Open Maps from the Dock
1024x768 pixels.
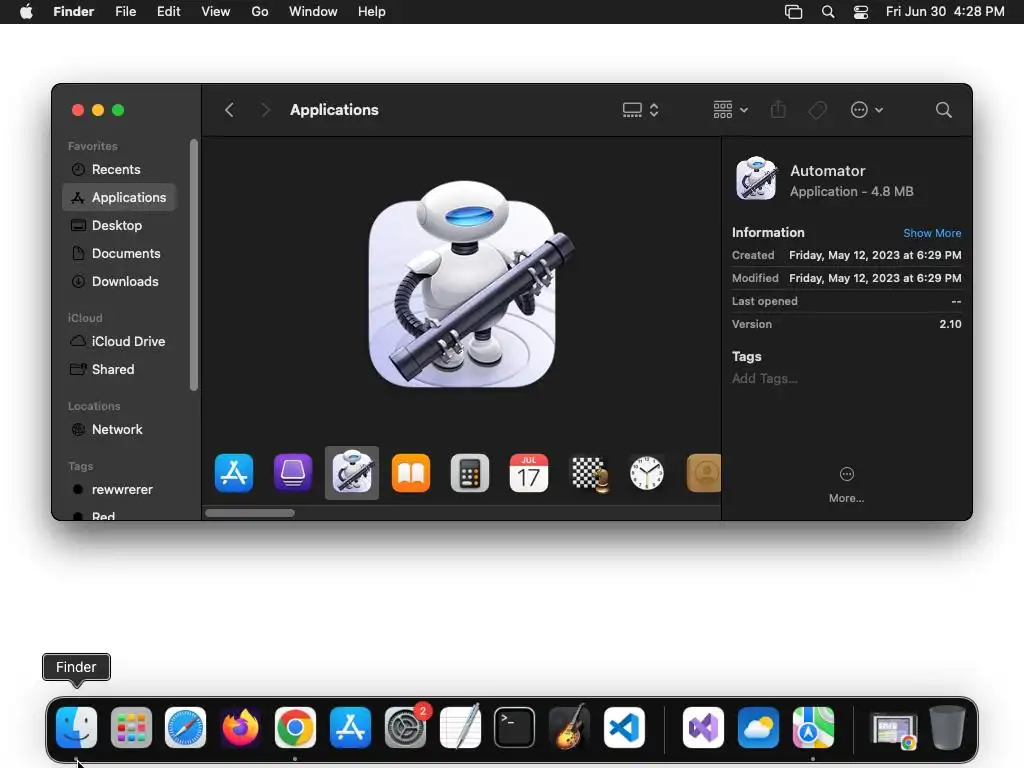[813, 727]
